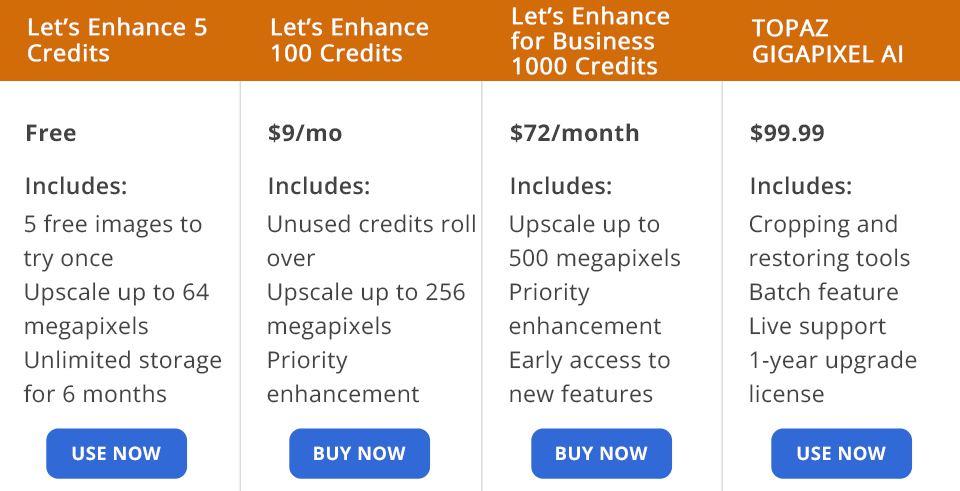Click the Let's Enhance for Business header

[590, 41]
